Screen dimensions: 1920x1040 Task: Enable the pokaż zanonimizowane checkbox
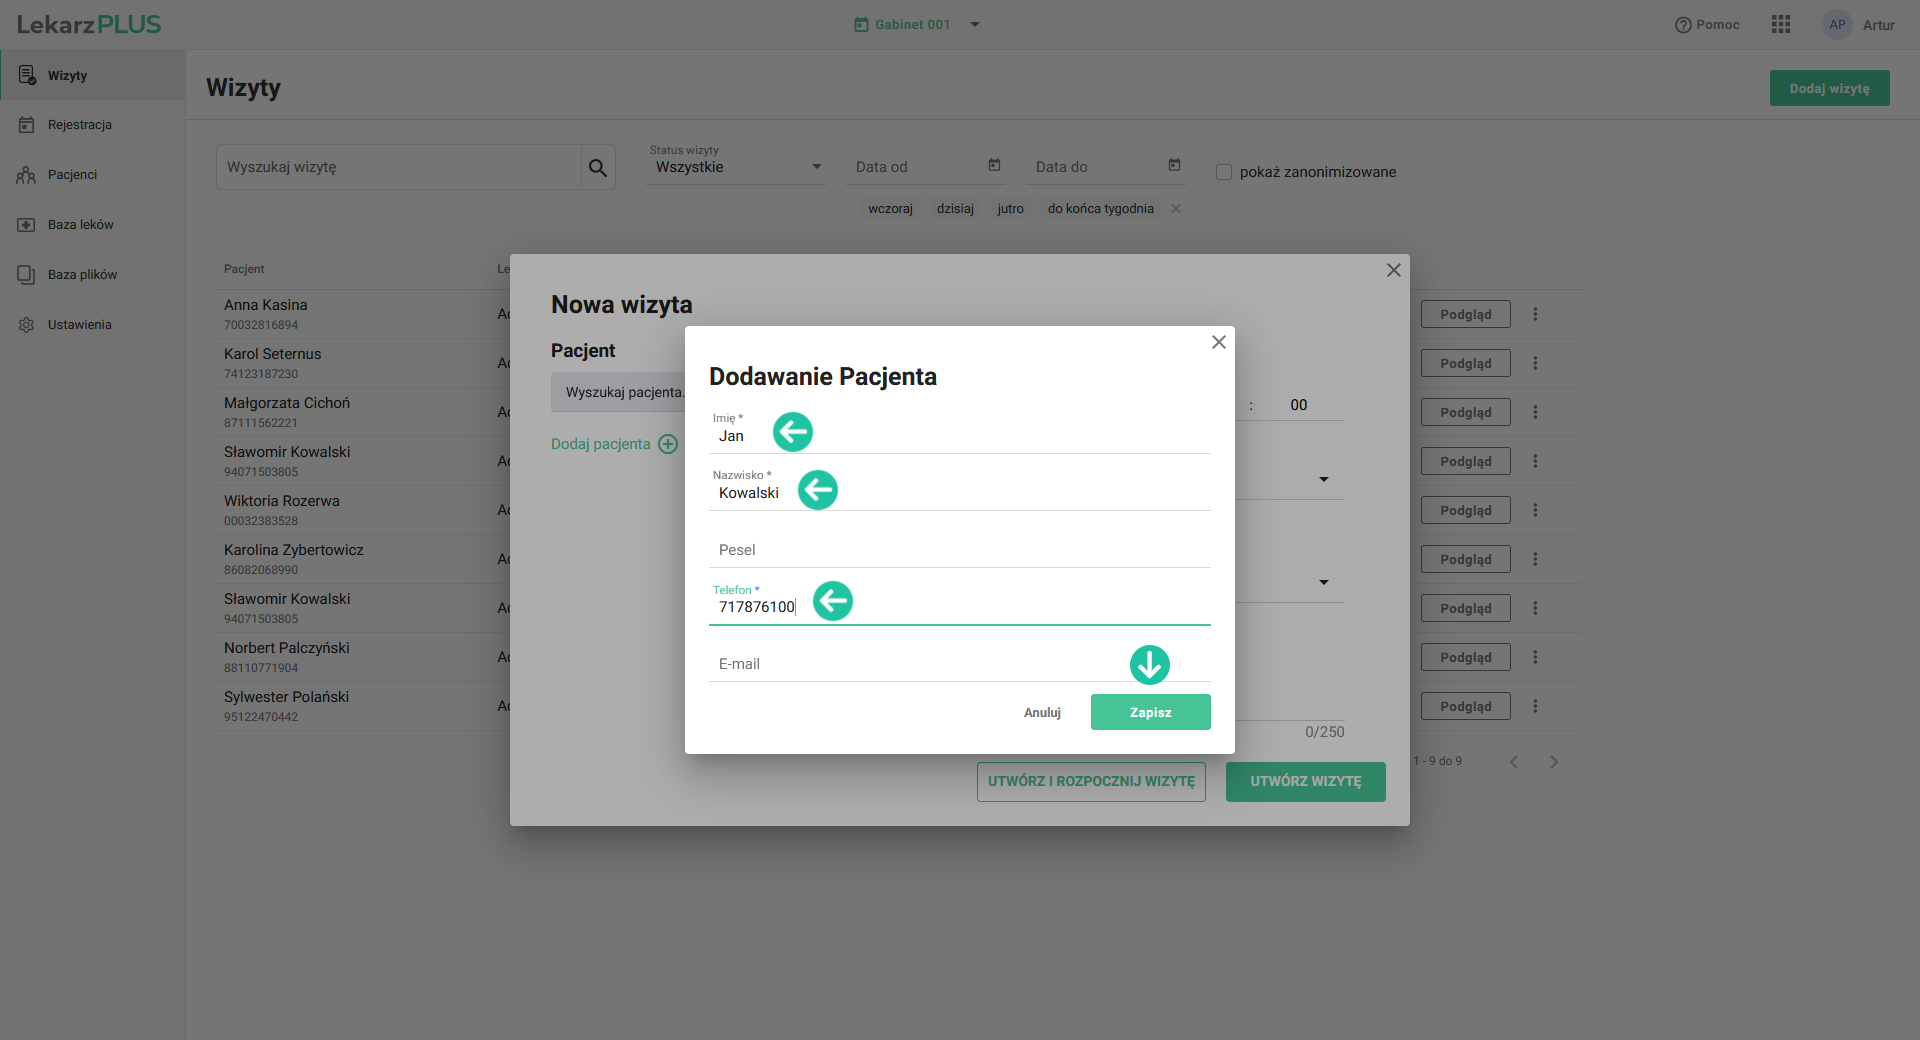(x=1224, y=172)
